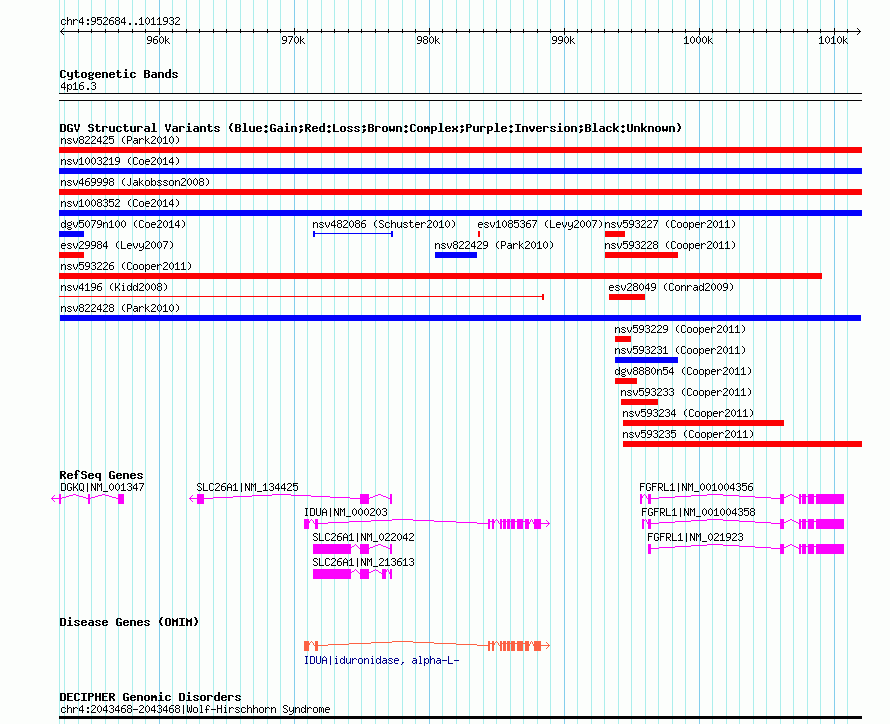
Task: Click the nsv469998 (Jakobsson2008) variant label
Action: pyautogui.click(x=135, y=182)
